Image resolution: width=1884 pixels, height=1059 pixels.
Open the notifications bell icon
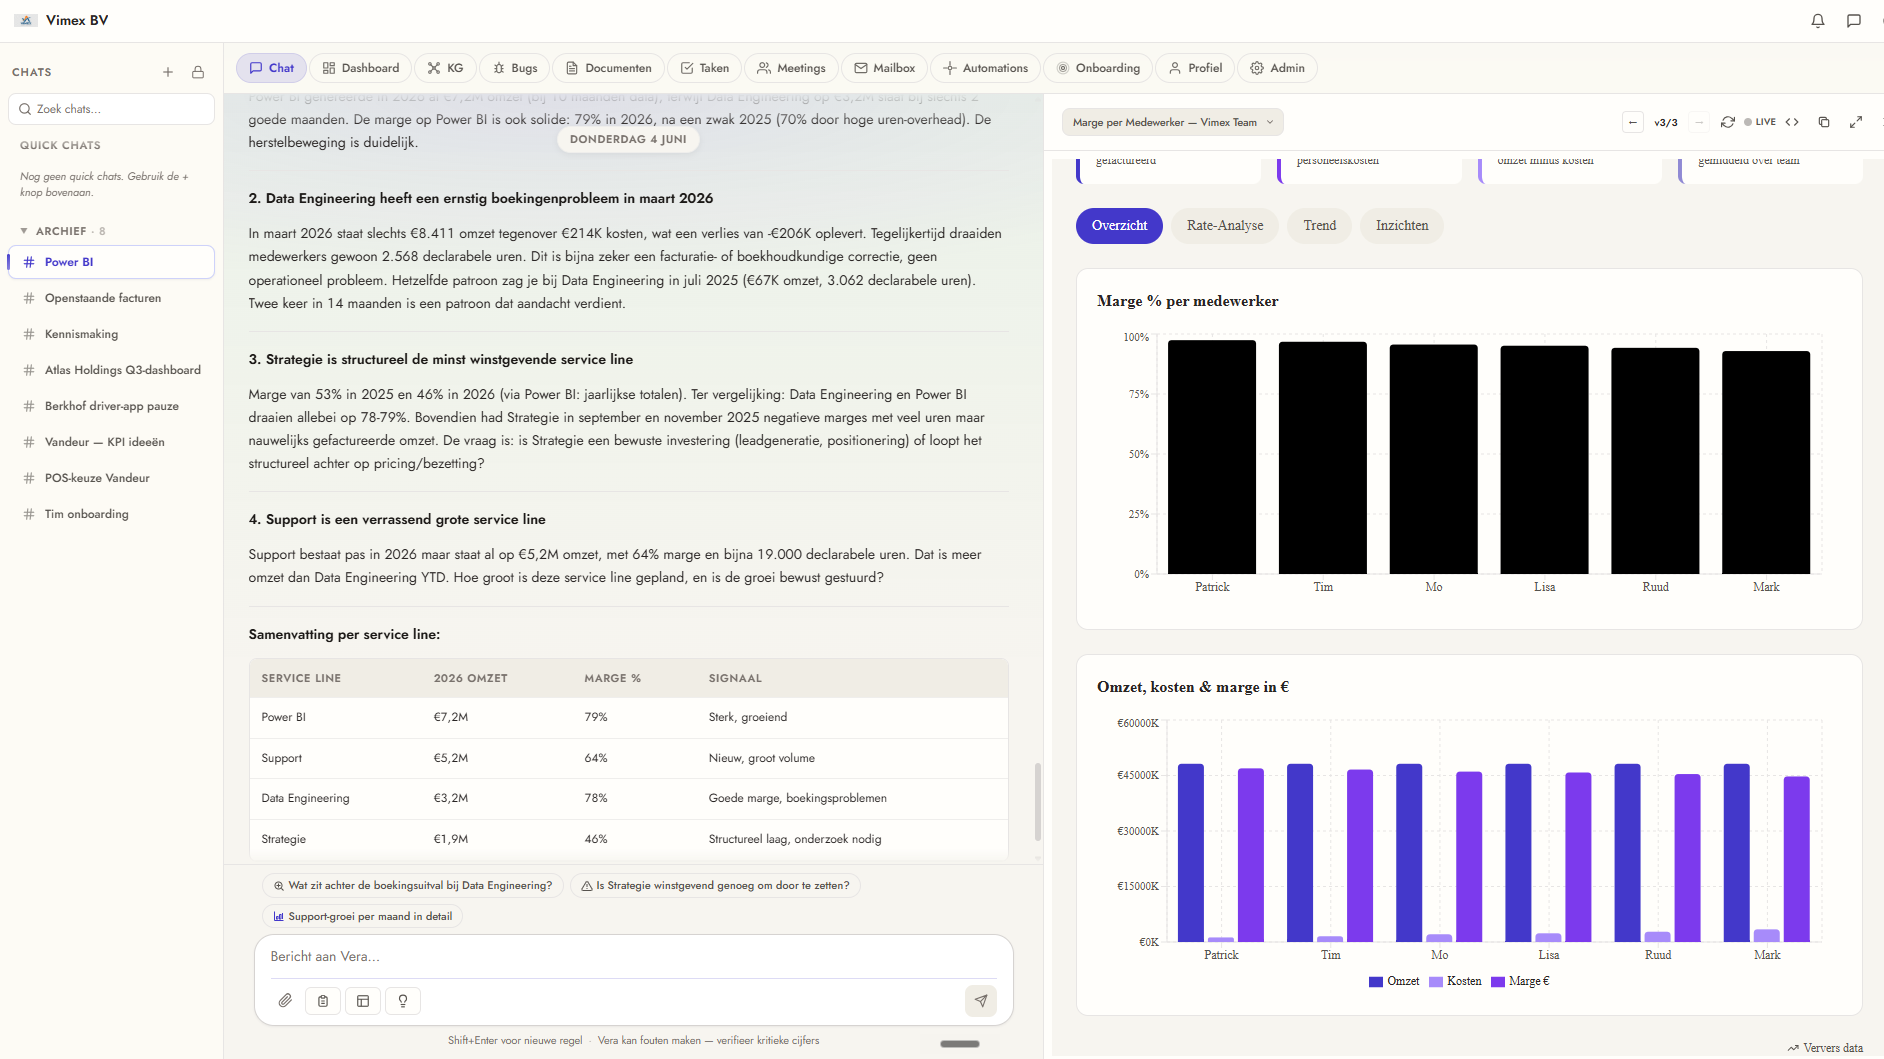pyautogui.click(x=1818, y=21)
